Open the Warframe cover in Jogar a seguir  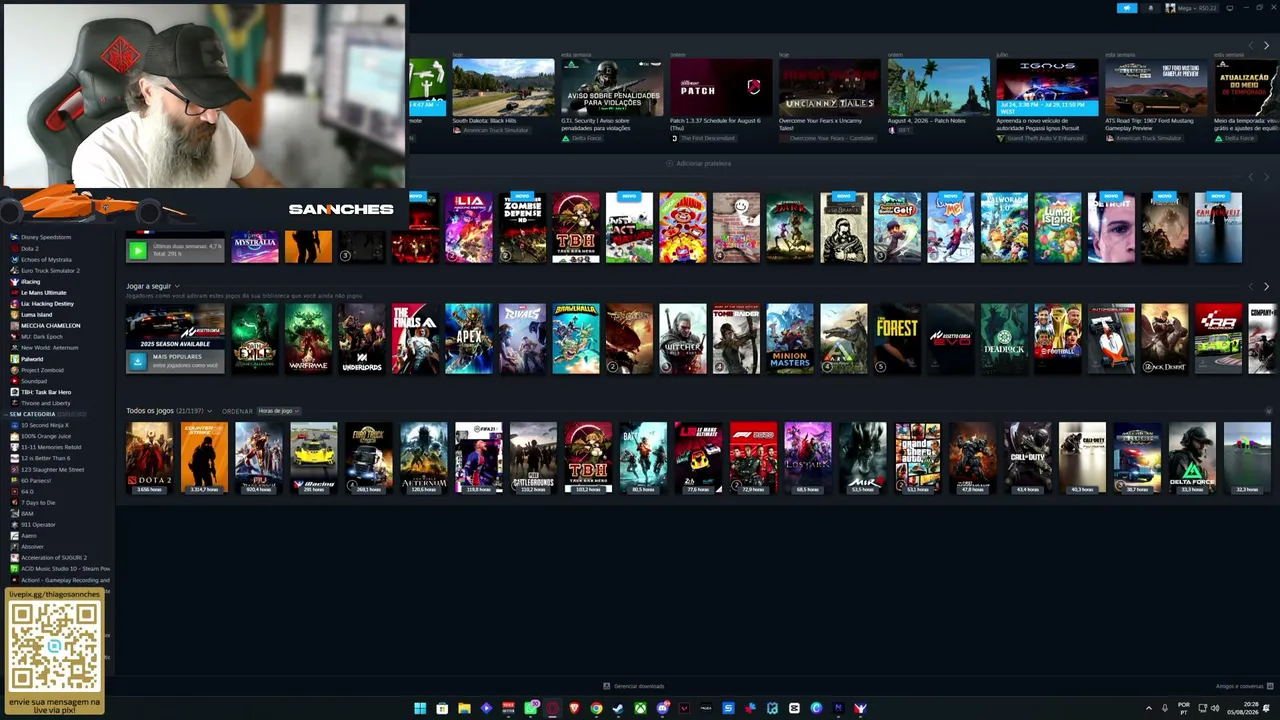308,338
